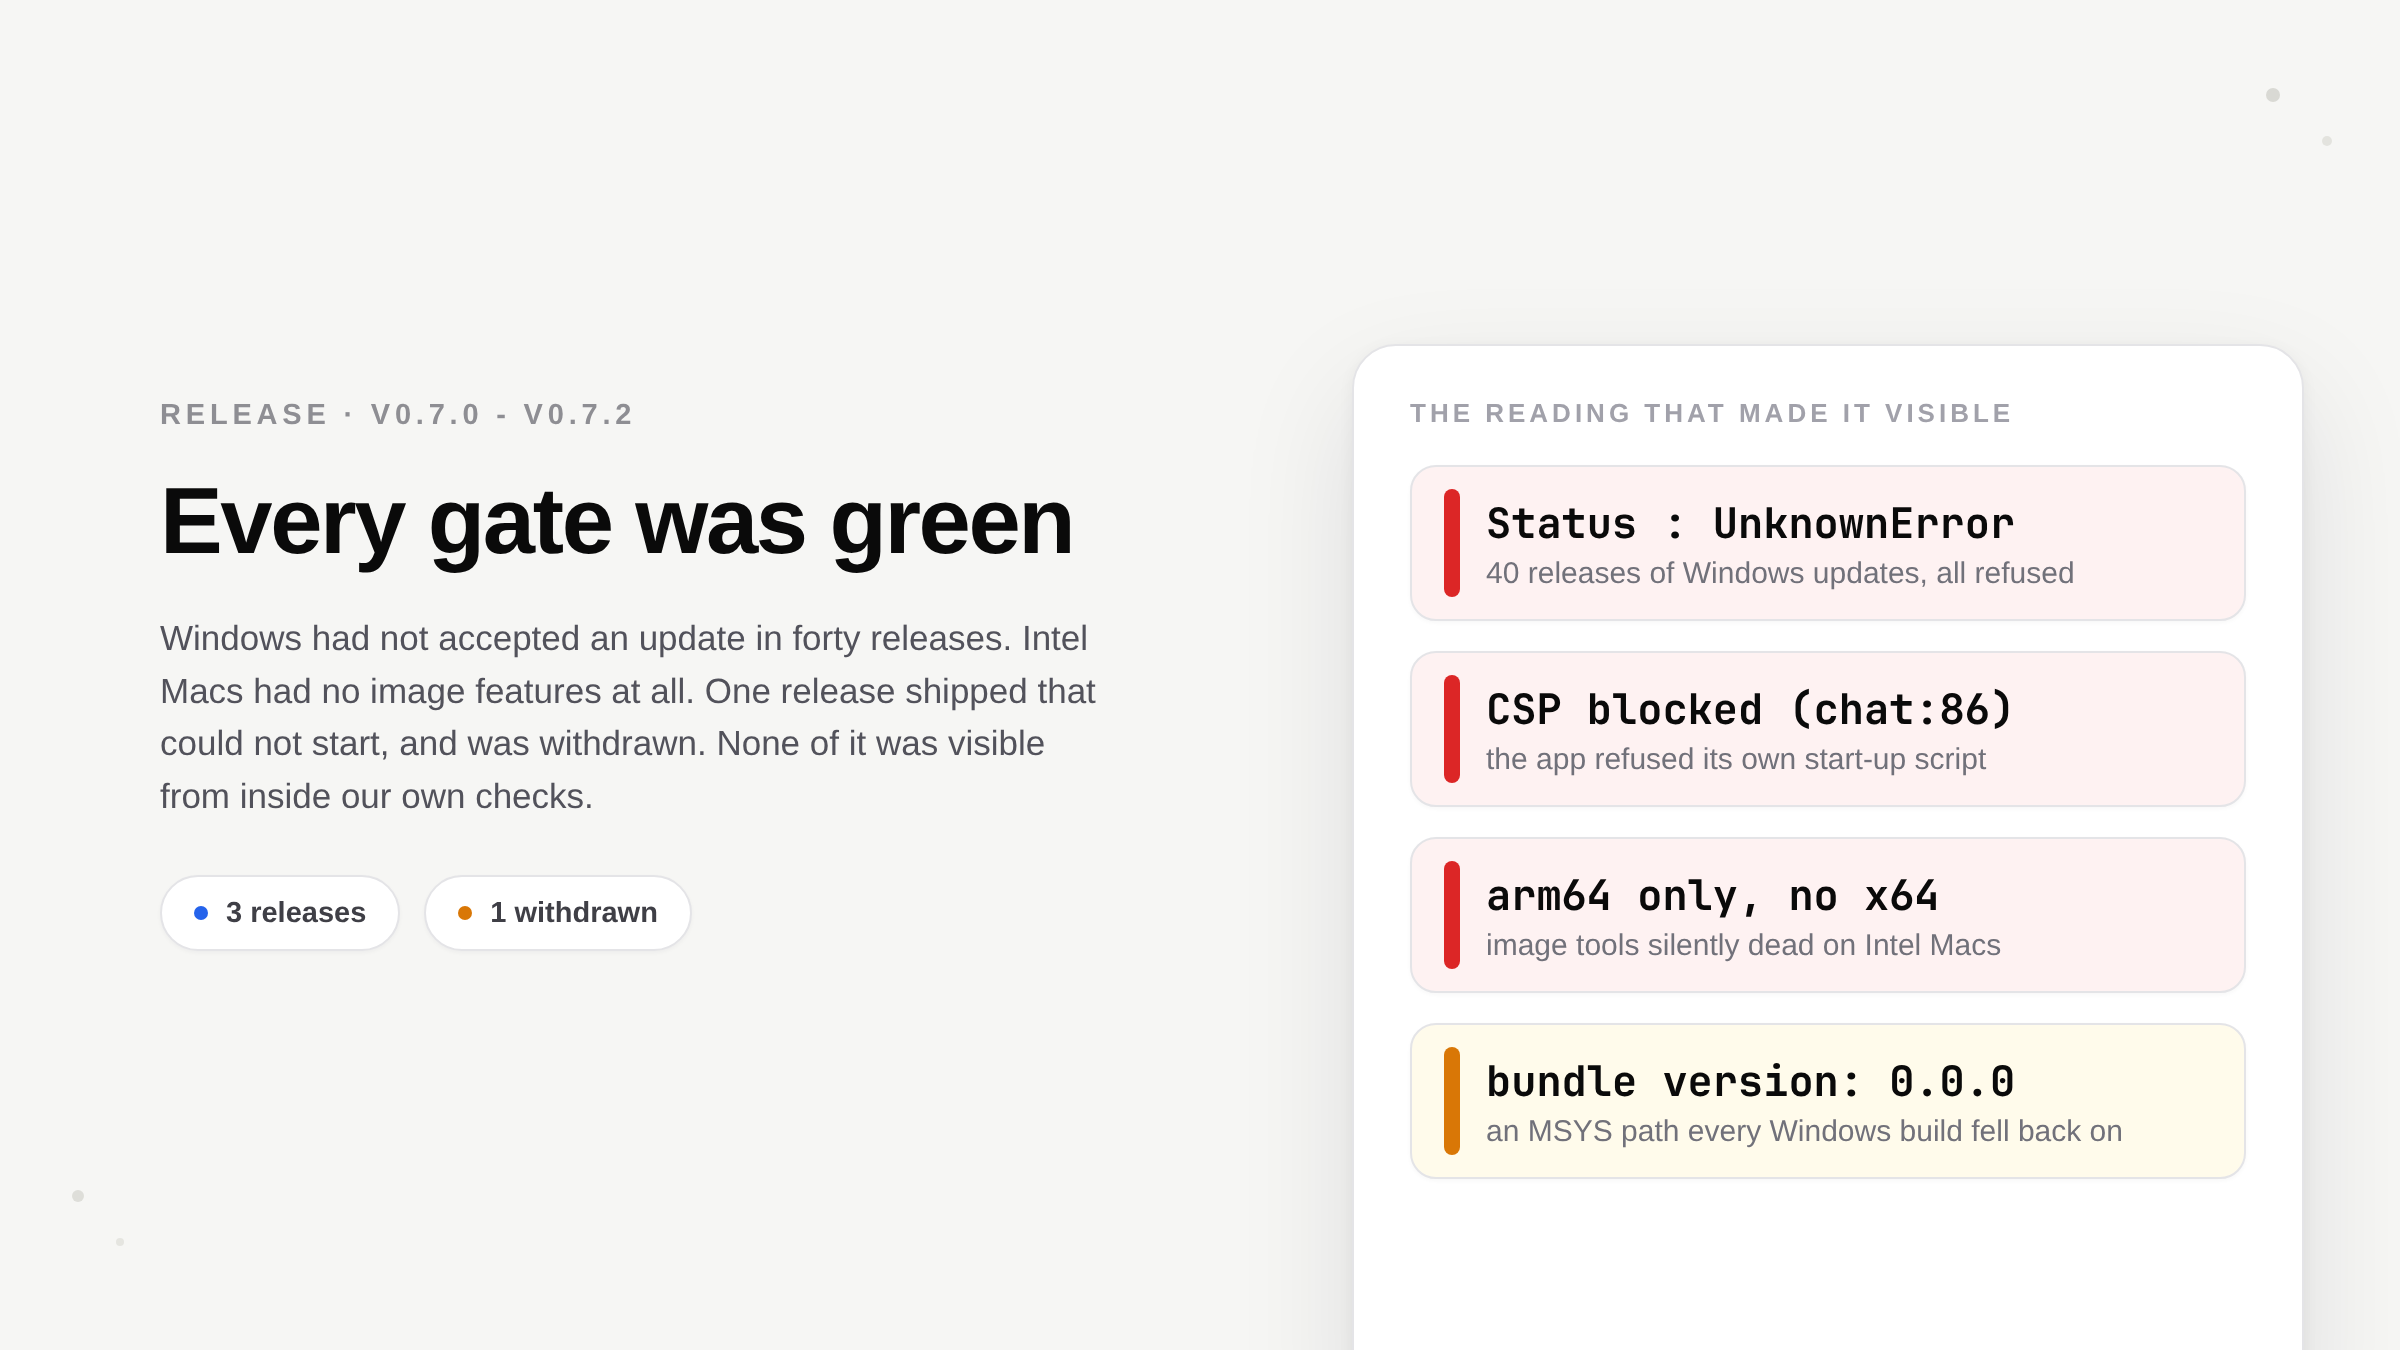Viewport: 2400px width, 1350px height.
Task: Click orange bar beside bundle version entry
Action: point(1452,1101)
